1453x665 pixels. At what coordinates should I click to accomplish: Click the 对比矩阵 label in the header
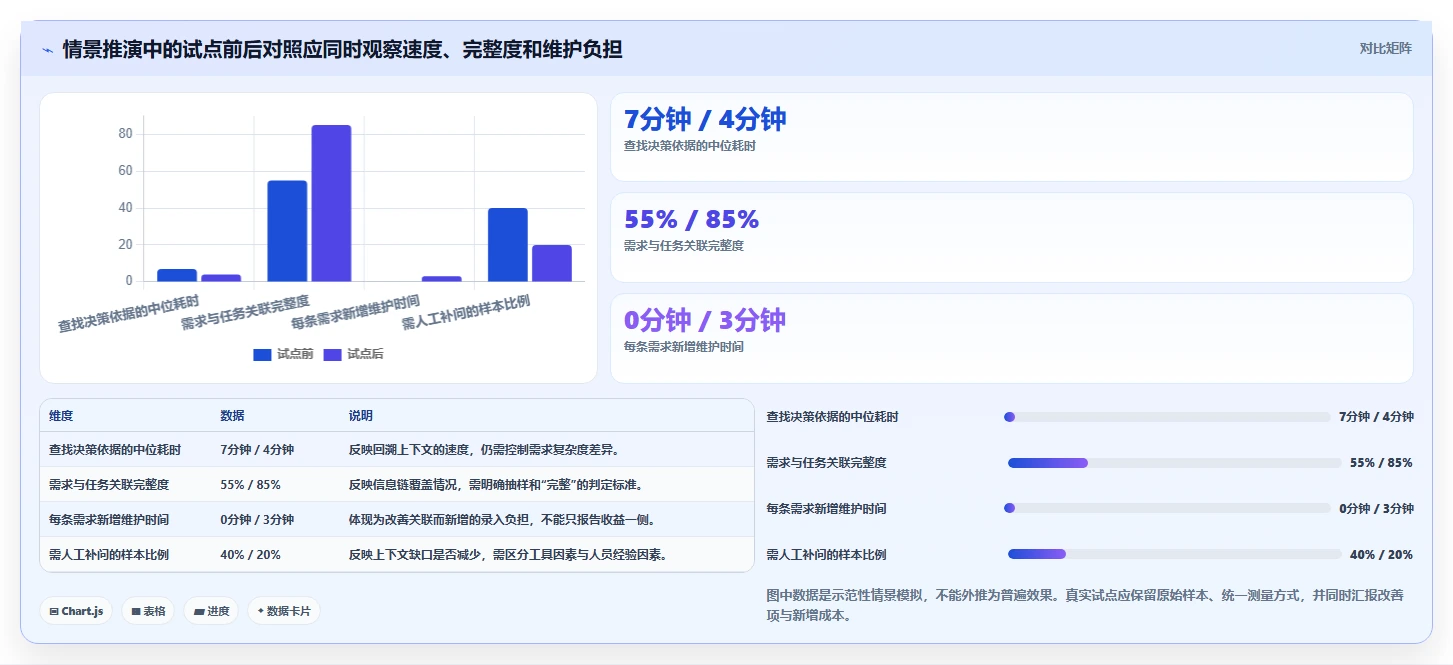(1385, 48)
